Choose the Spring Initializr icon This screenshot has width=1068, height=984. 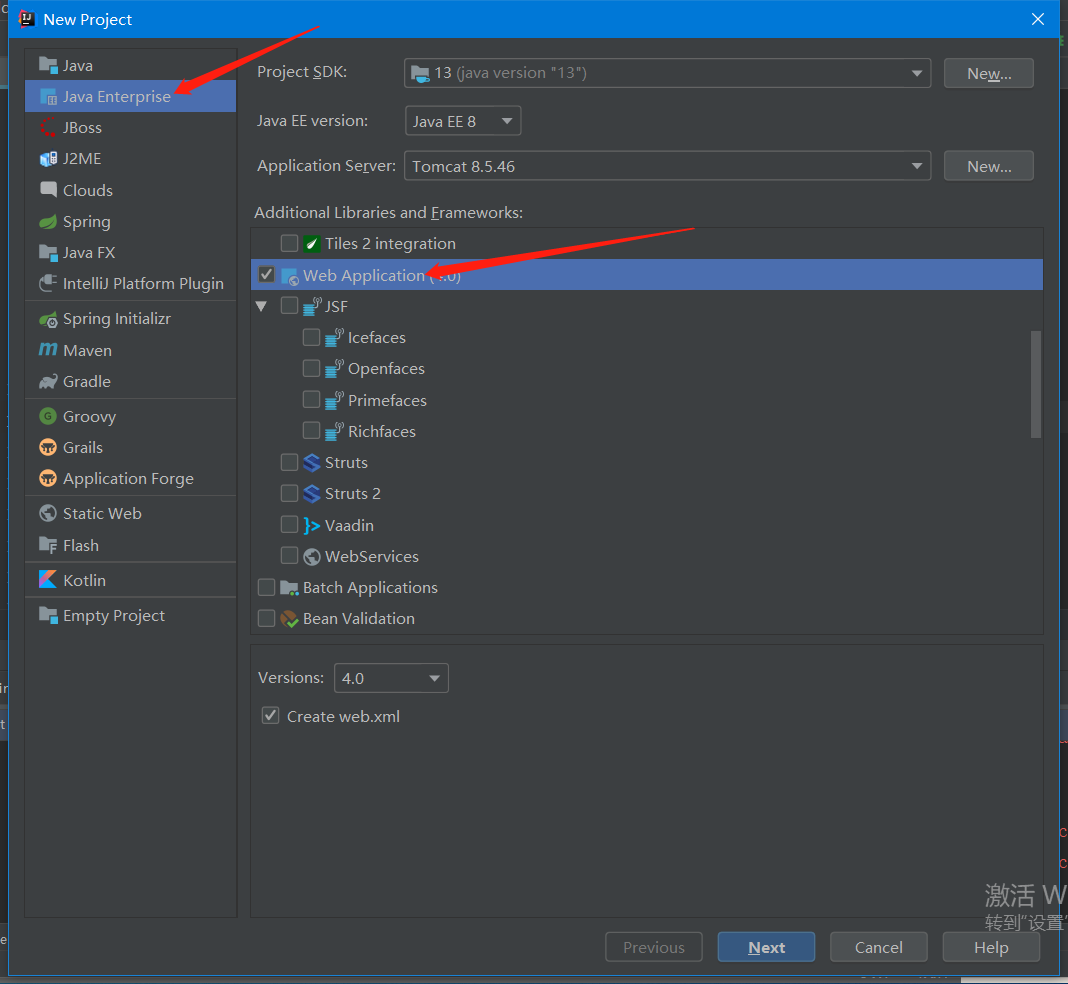pos(48,319)
